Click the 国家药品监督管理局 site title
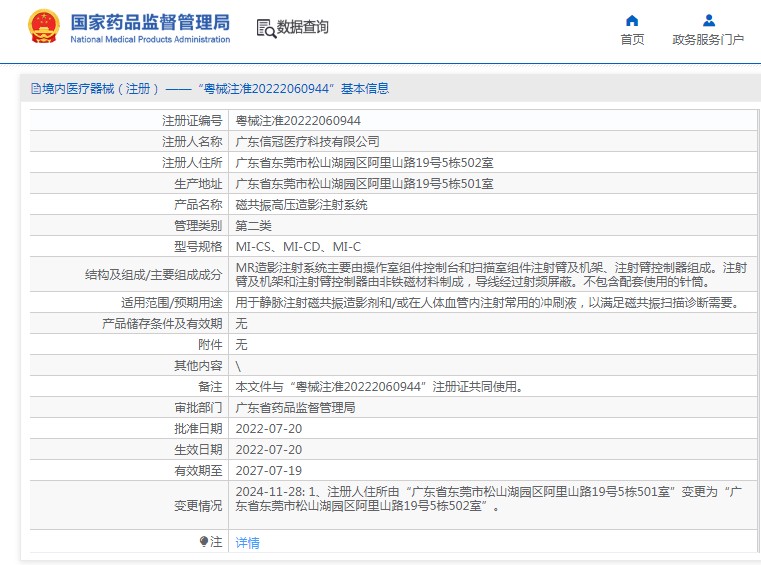 pyautogui.click(x=150, y=21)
